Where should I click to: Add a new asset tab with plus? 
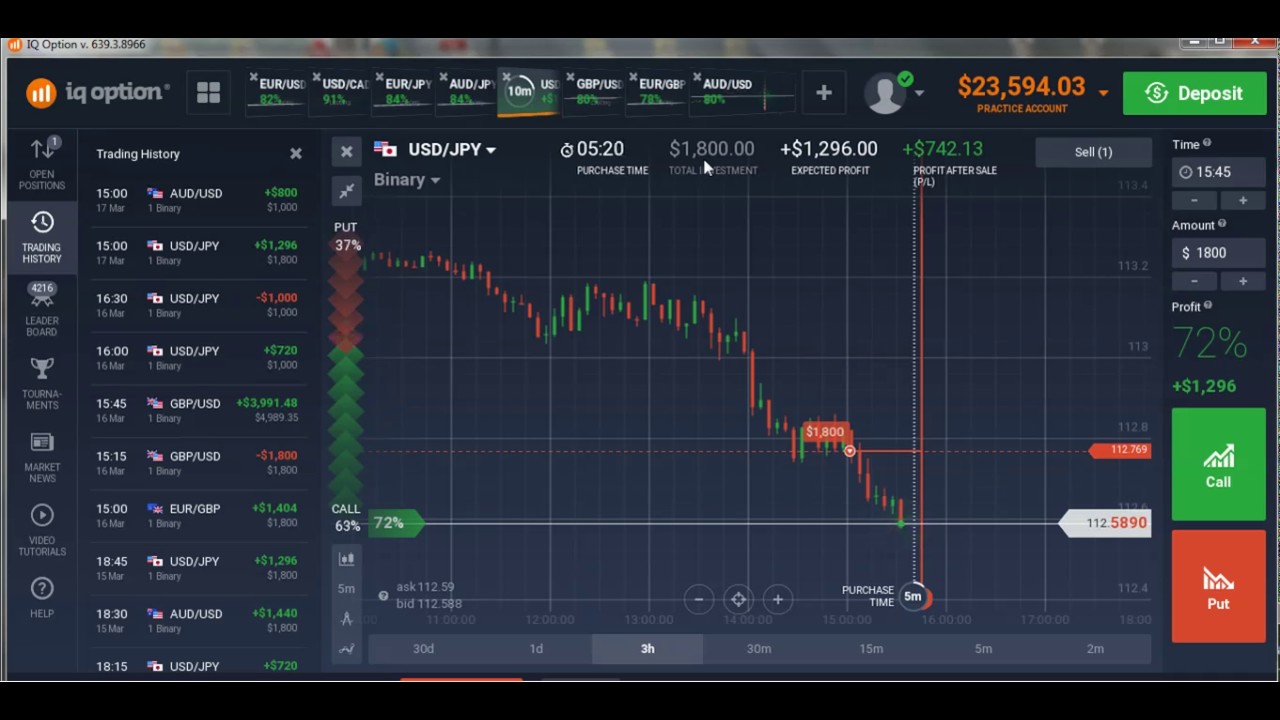click(x=823, y=93)
